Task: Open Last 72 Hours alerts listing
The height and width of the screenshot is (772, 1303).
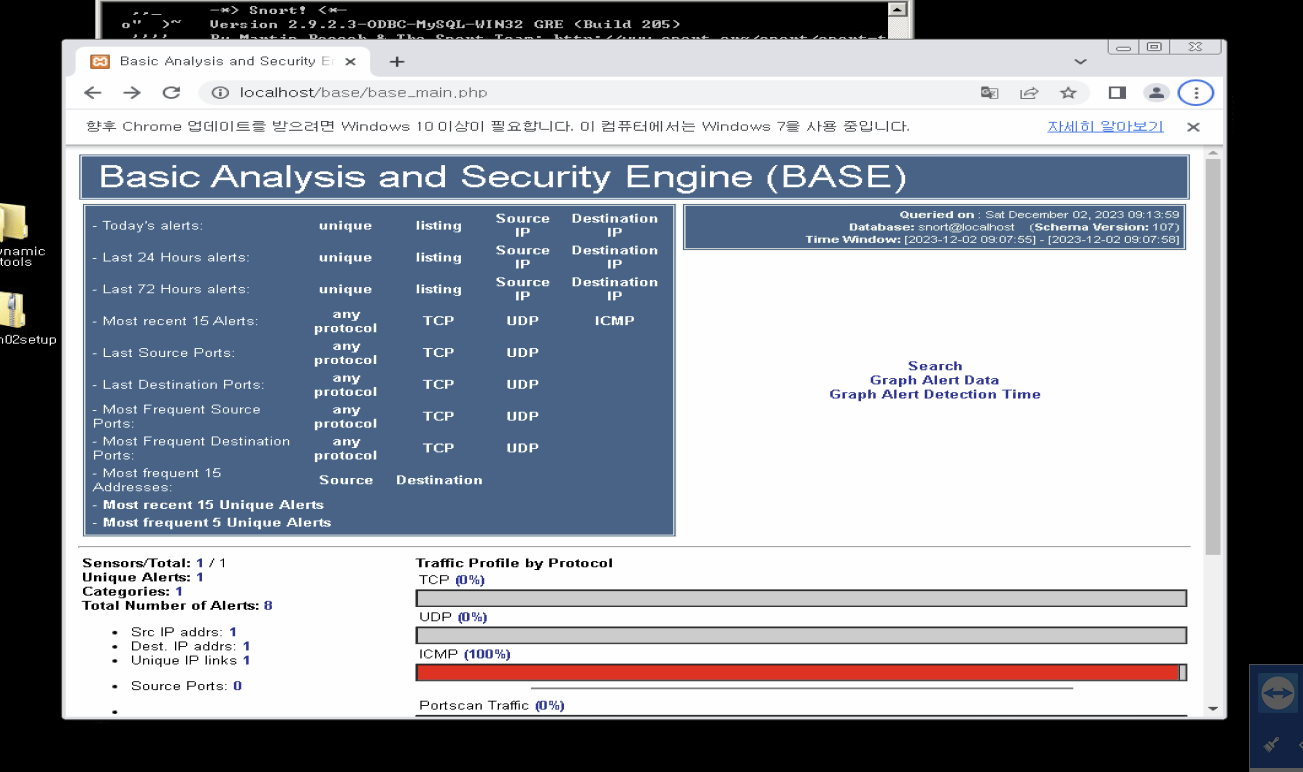Action: tap(439, 290)
